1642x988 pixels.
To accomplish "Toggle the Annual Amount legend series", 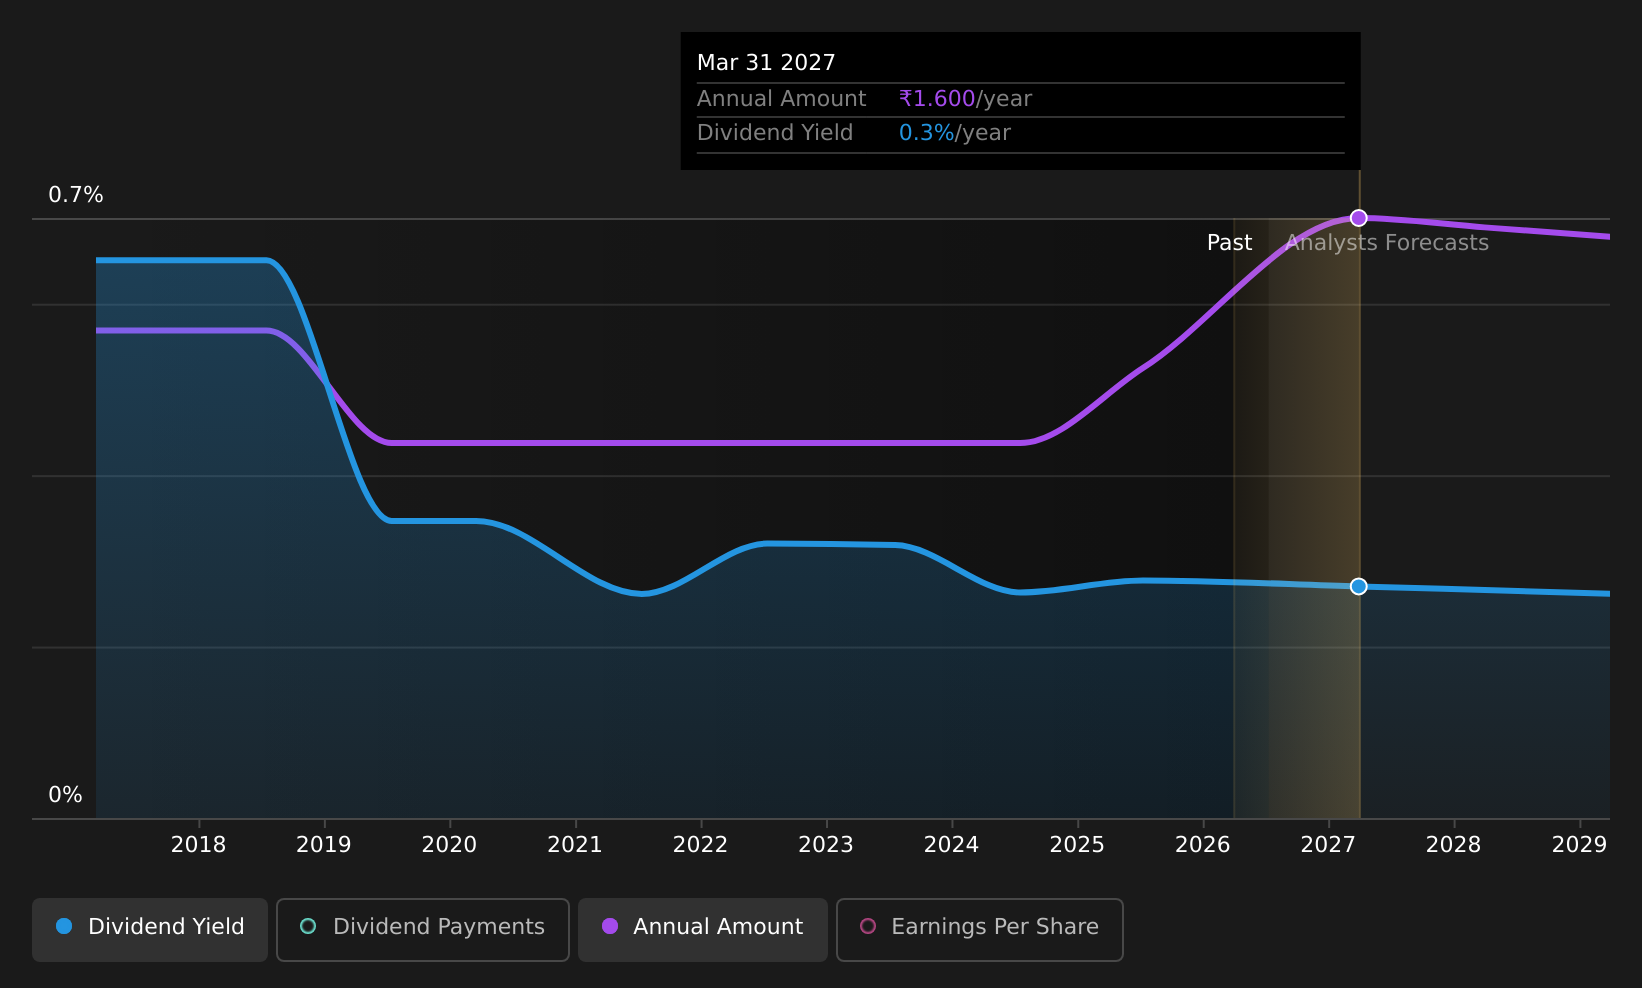I will point(703,930).
